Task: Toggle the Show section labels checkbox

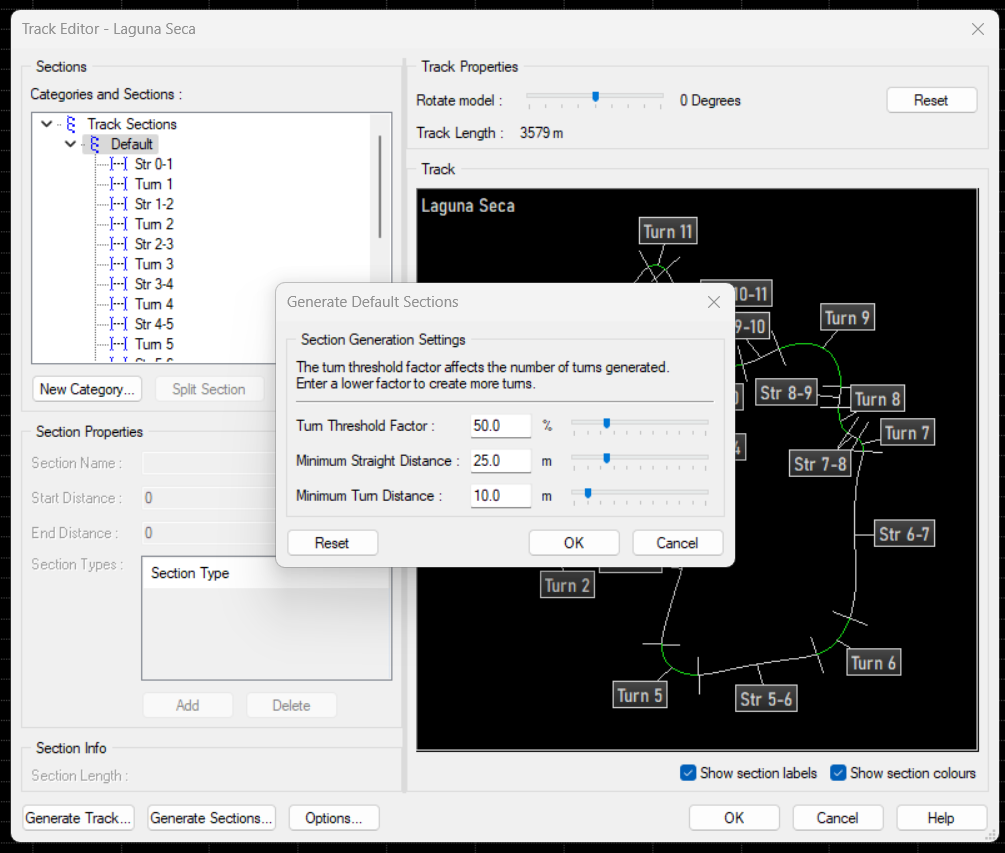Action: [688, 773]
